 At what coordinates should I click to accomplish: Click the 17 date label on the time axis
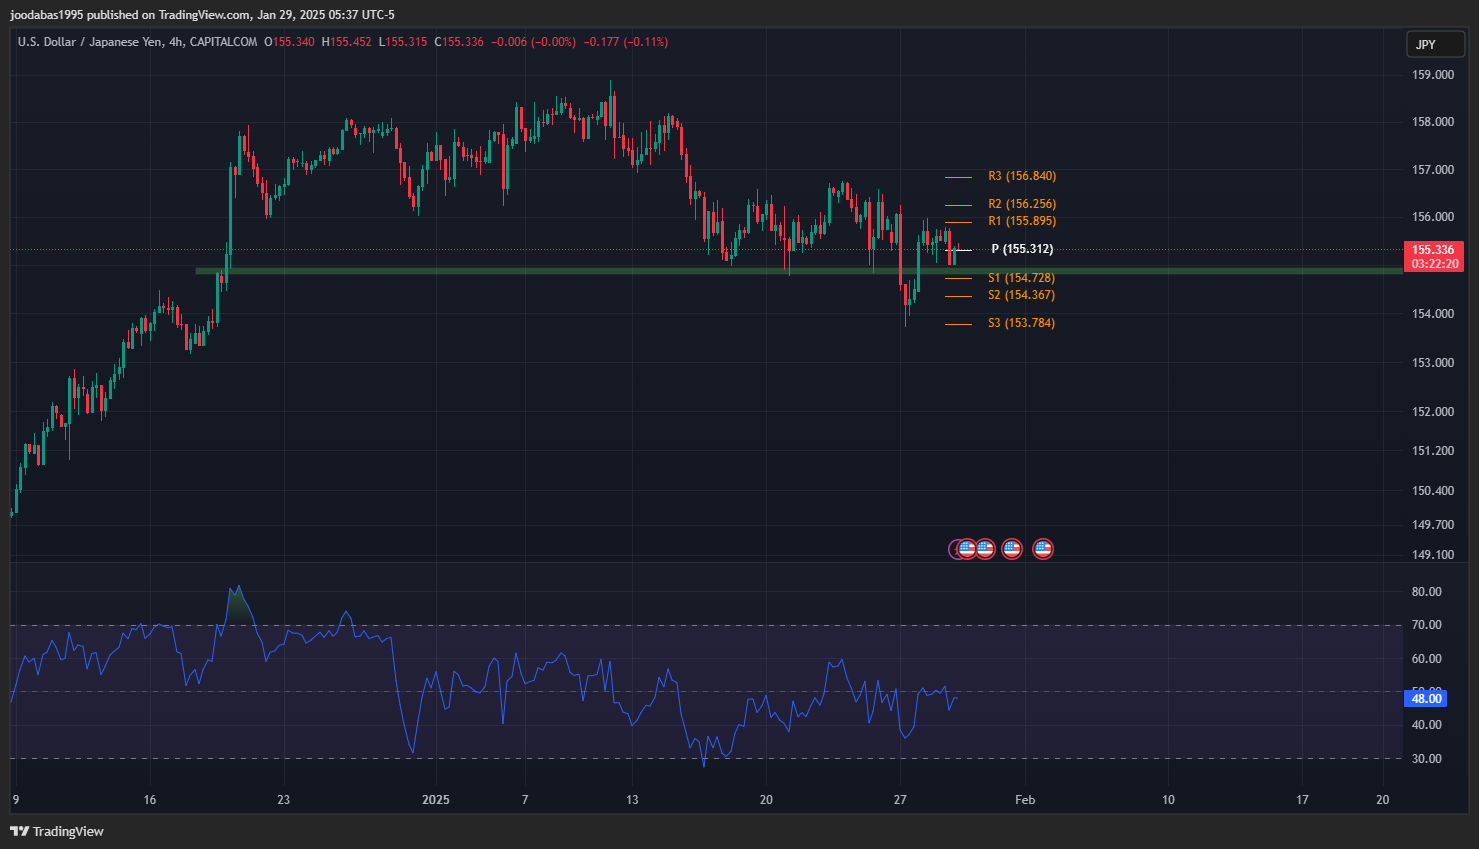[x=1302, y=800]
